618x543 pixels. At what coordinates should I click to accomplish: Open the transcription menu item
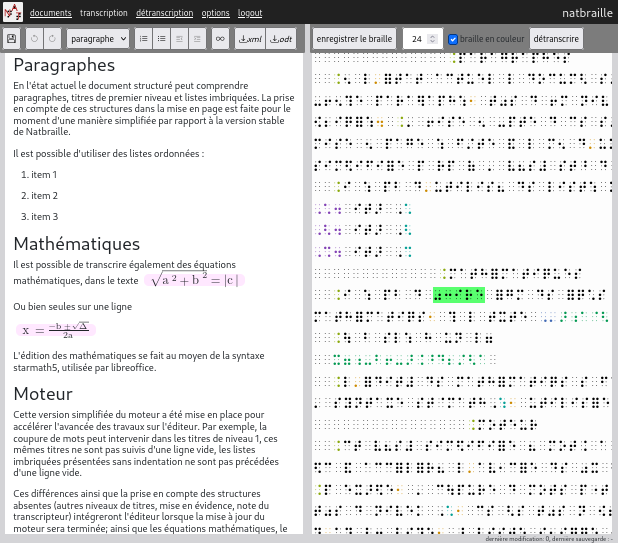point(104,13)
